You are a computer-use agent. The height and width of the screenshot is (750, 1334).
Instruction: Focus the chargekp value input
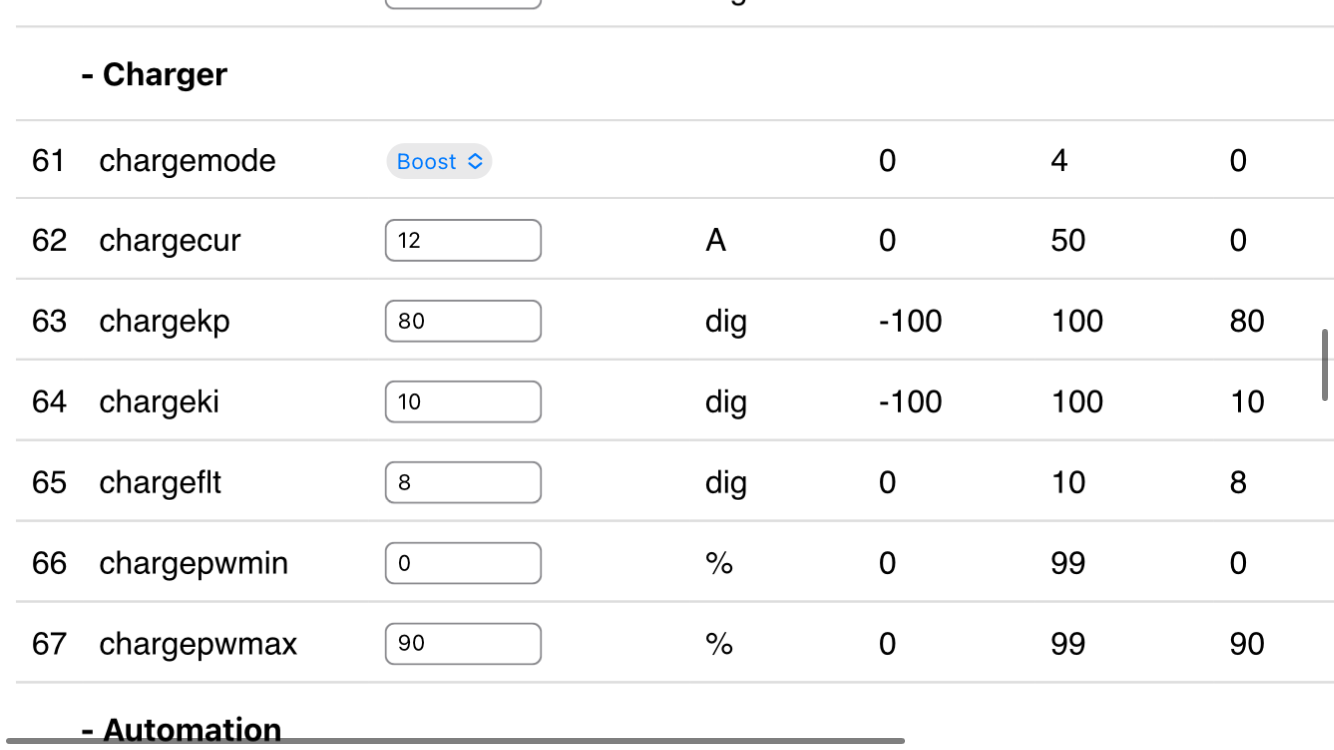(463, 321)
